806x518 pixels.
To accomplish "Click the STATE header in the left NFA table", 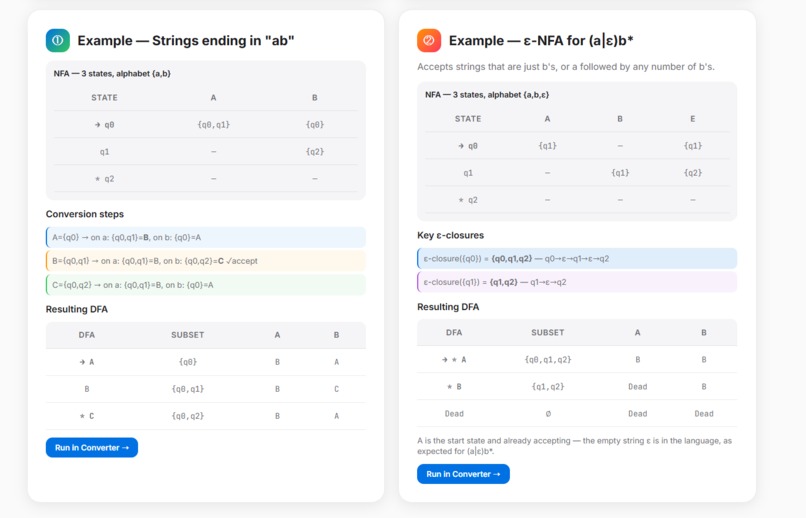I will [104, 98].
